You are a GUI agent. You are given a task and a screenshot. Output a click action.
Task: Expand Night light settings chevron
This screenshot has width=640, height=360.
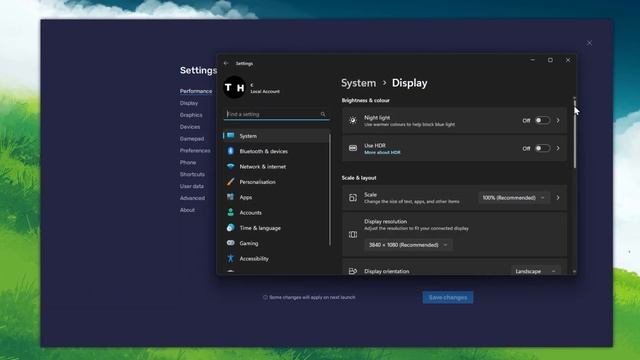(x=558, y=120)
